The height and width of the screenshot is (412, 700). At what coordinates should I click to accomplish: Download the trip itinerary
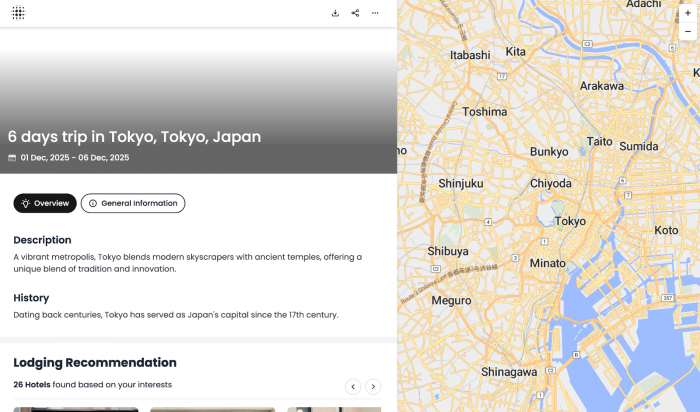point(335,13)
